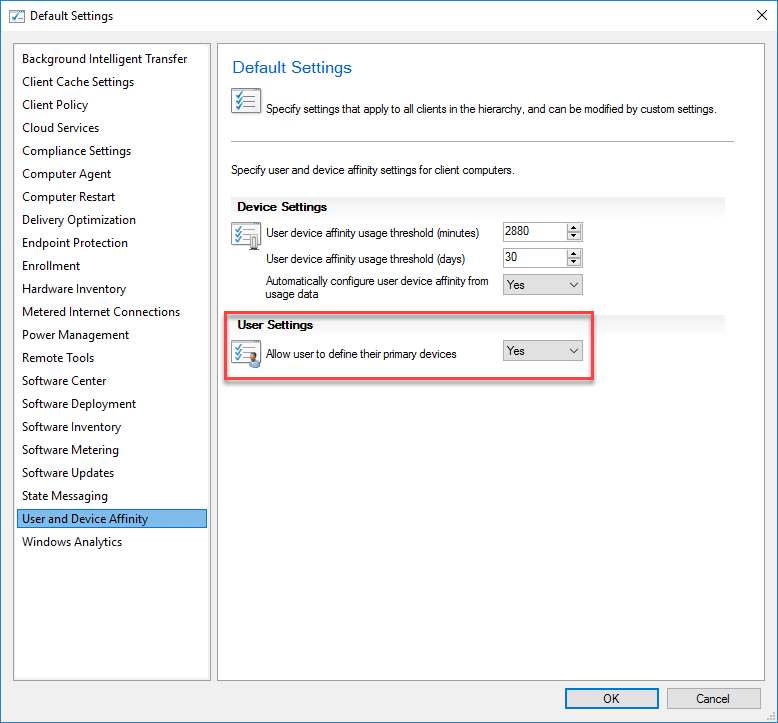Click the usage threshold minutes field showing 2880
The height and width of the screenshot is (723, 778).
tap(533, 232)
